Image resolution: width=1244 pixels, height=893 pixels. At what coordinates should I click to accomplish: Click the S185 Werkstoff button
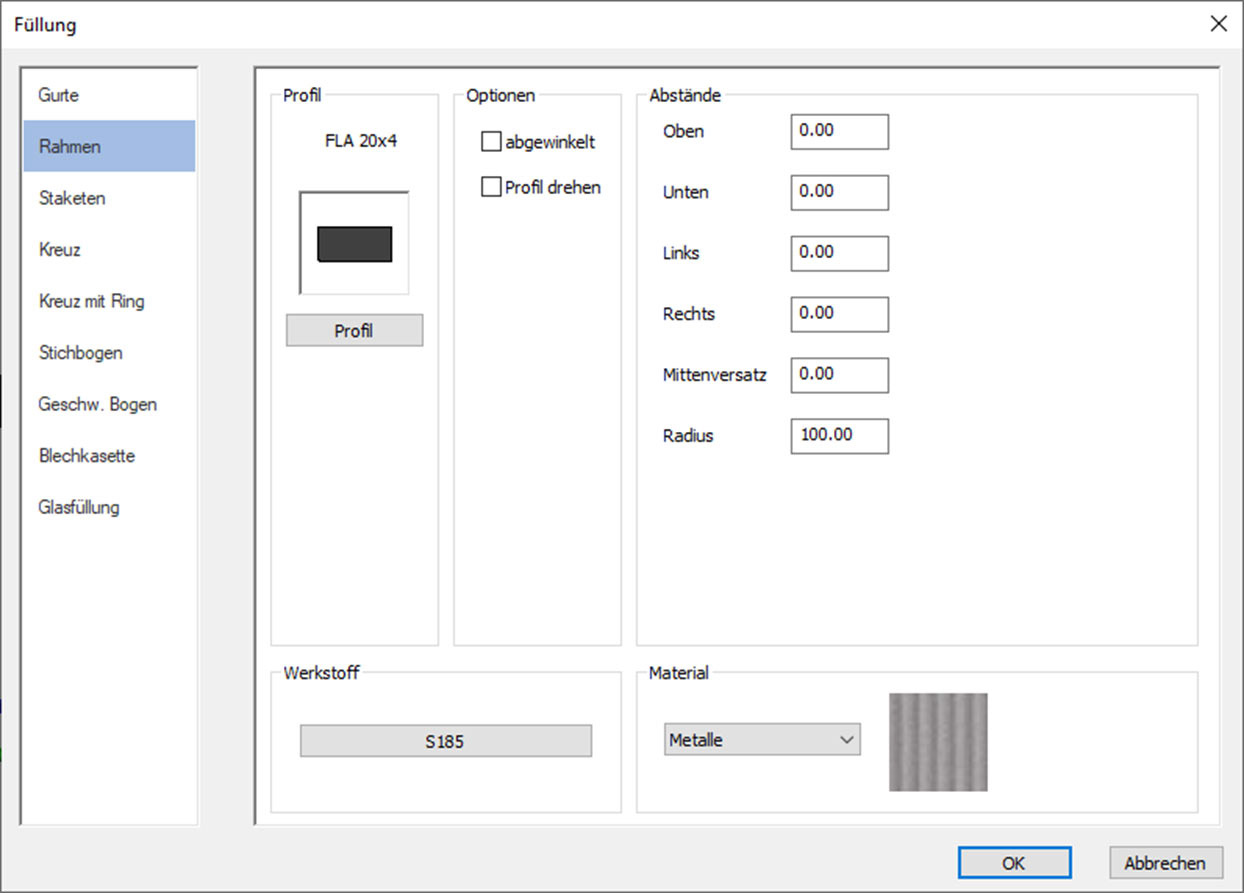(446, 741)
